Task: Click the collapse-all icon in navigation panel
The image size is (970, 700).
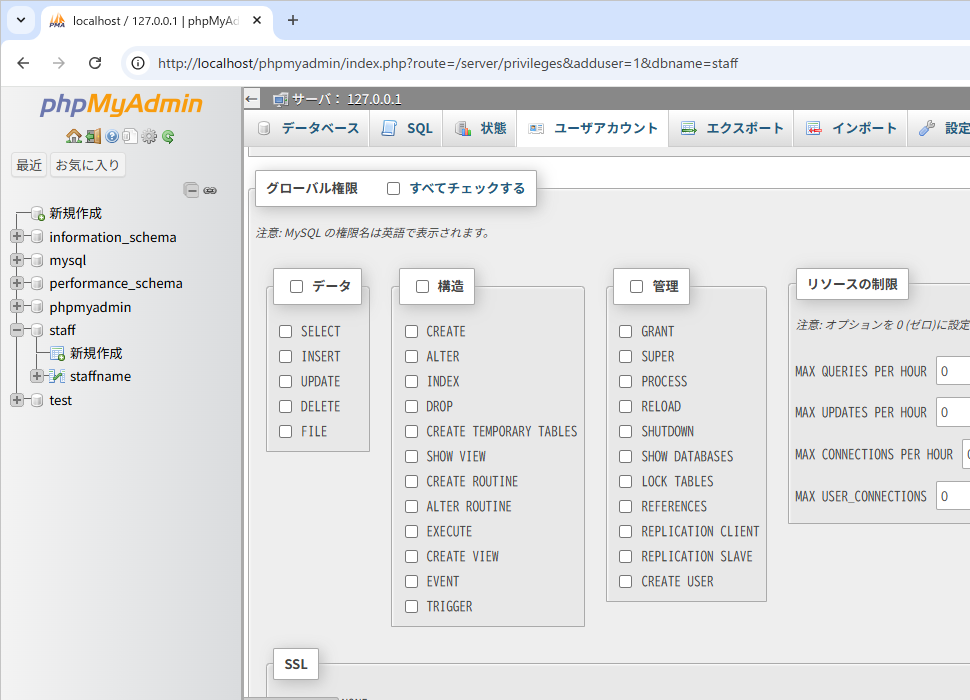Action: 191,190
